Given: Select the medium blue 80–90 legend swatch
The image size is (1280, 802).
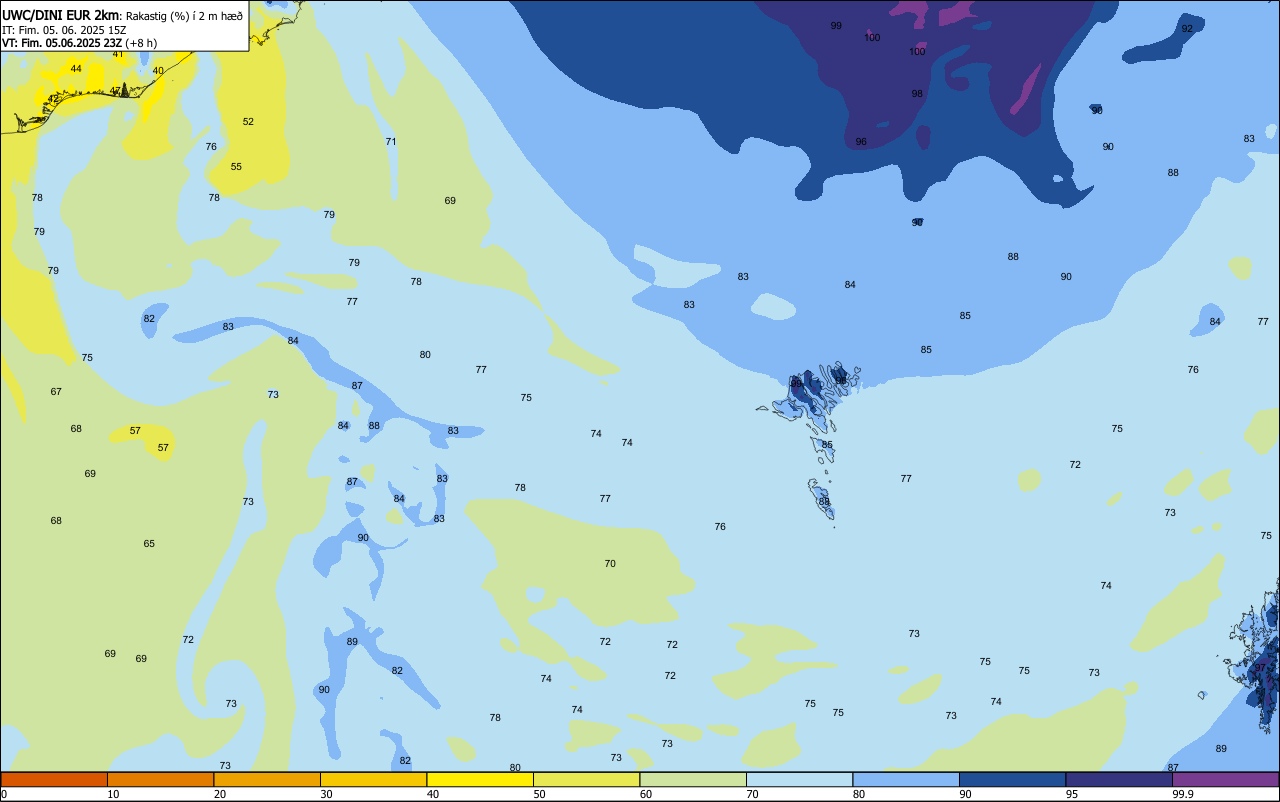Looking at the screenshot, I should [x=906, y=779].
